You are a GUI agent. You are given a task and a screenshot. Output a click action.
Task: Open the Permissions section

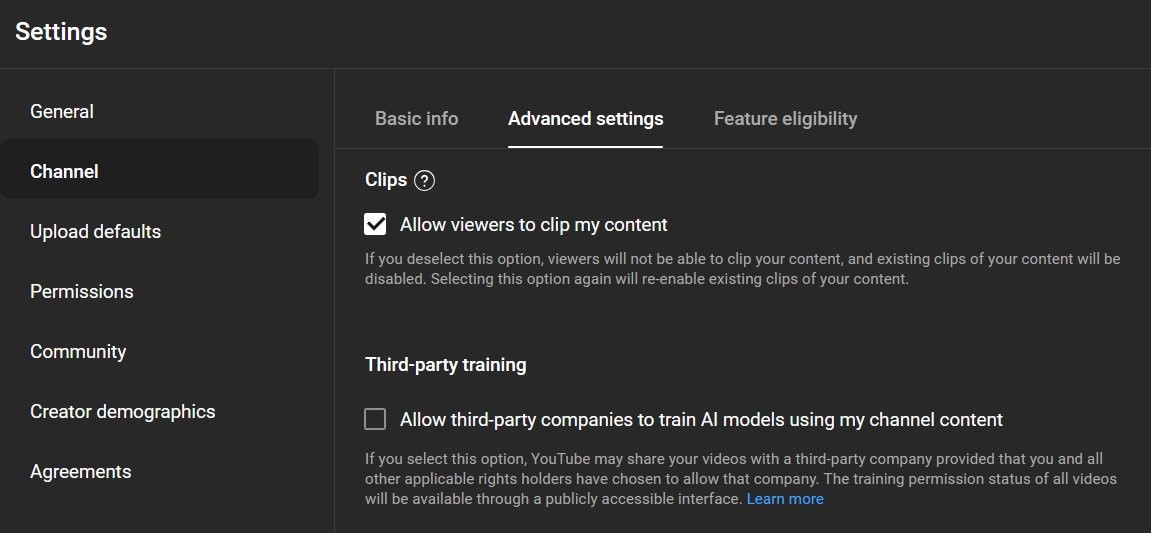[x=81, y=291]
